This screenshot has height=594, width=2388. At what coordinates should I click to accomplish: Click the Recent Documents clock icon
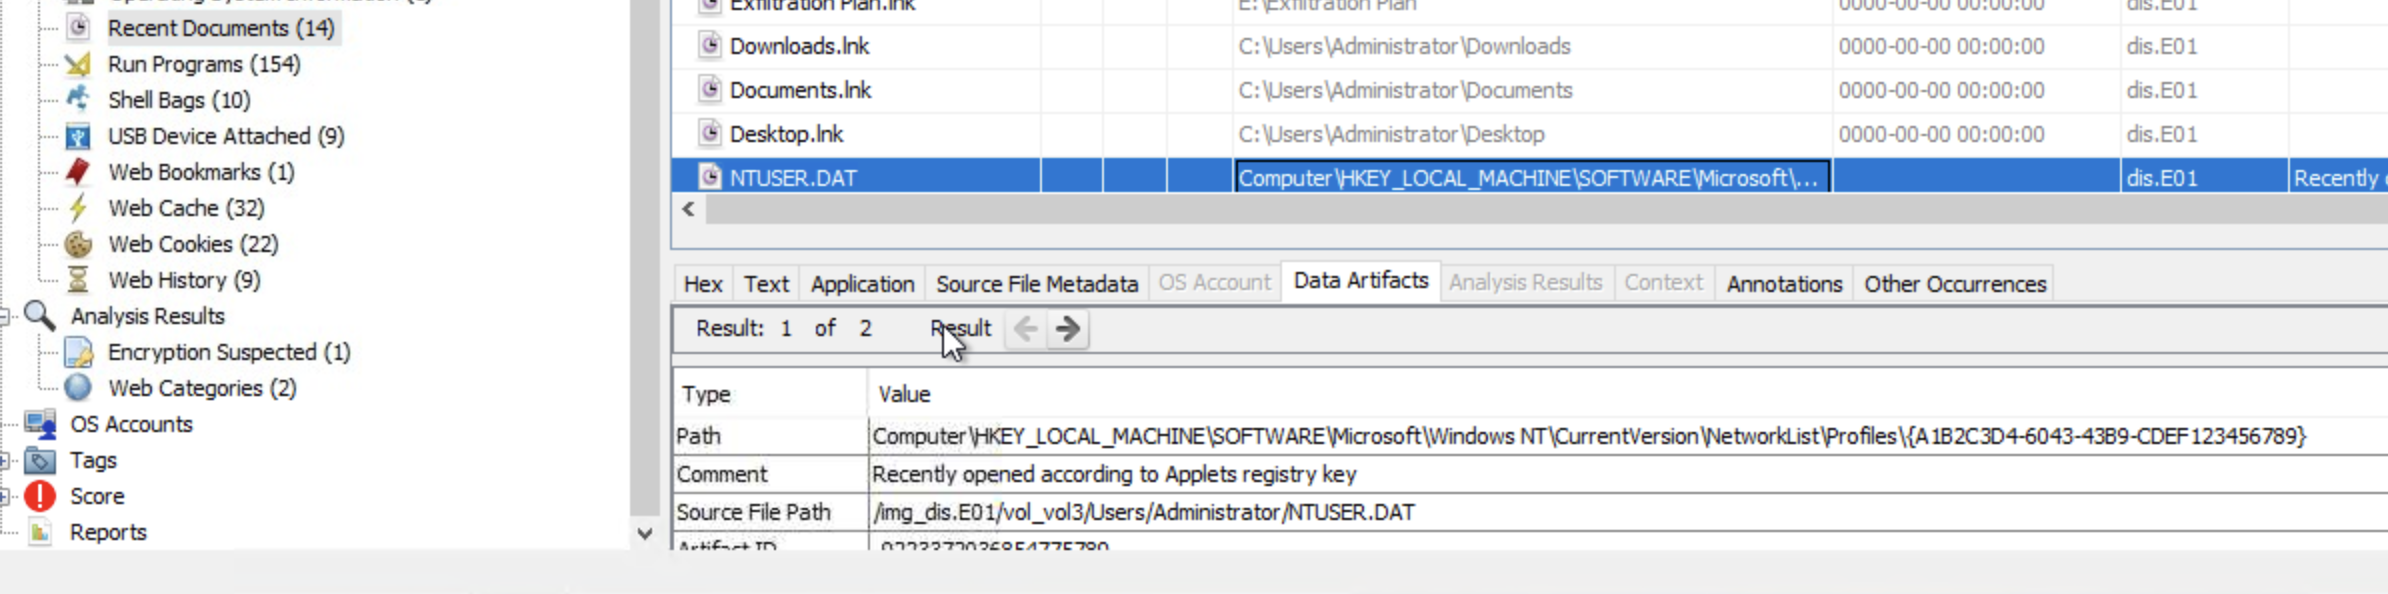coord(78,27)
